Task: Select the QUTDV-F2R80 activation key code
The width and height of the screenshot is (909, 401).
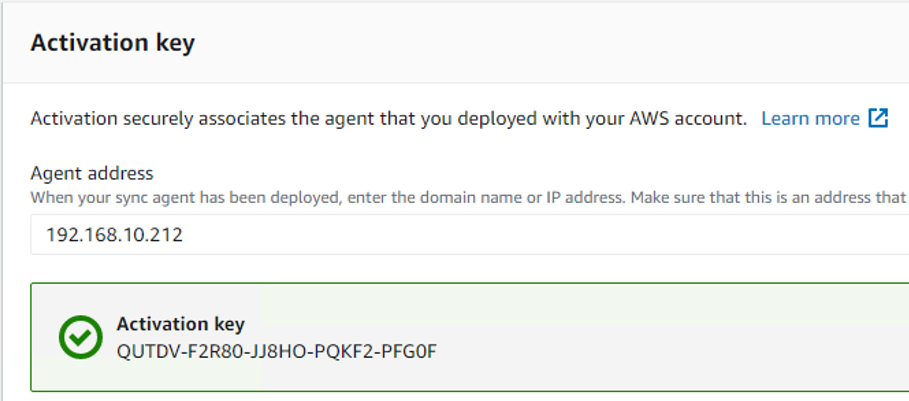Action: [x=276, y=351]
